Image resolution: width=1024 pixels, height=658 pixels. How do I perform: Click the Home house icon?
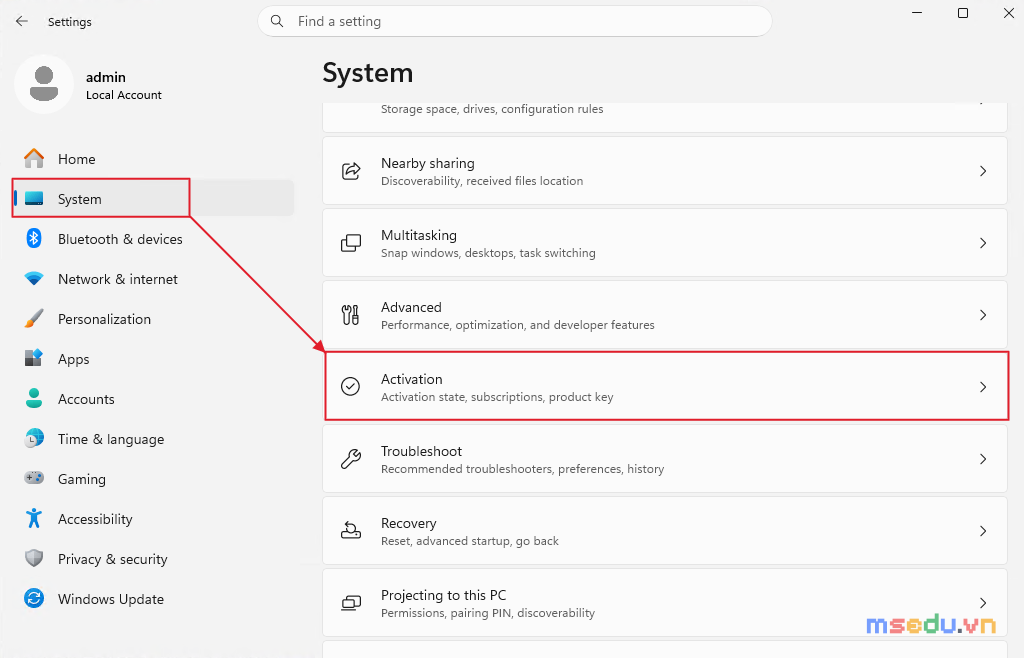(34, 159)
